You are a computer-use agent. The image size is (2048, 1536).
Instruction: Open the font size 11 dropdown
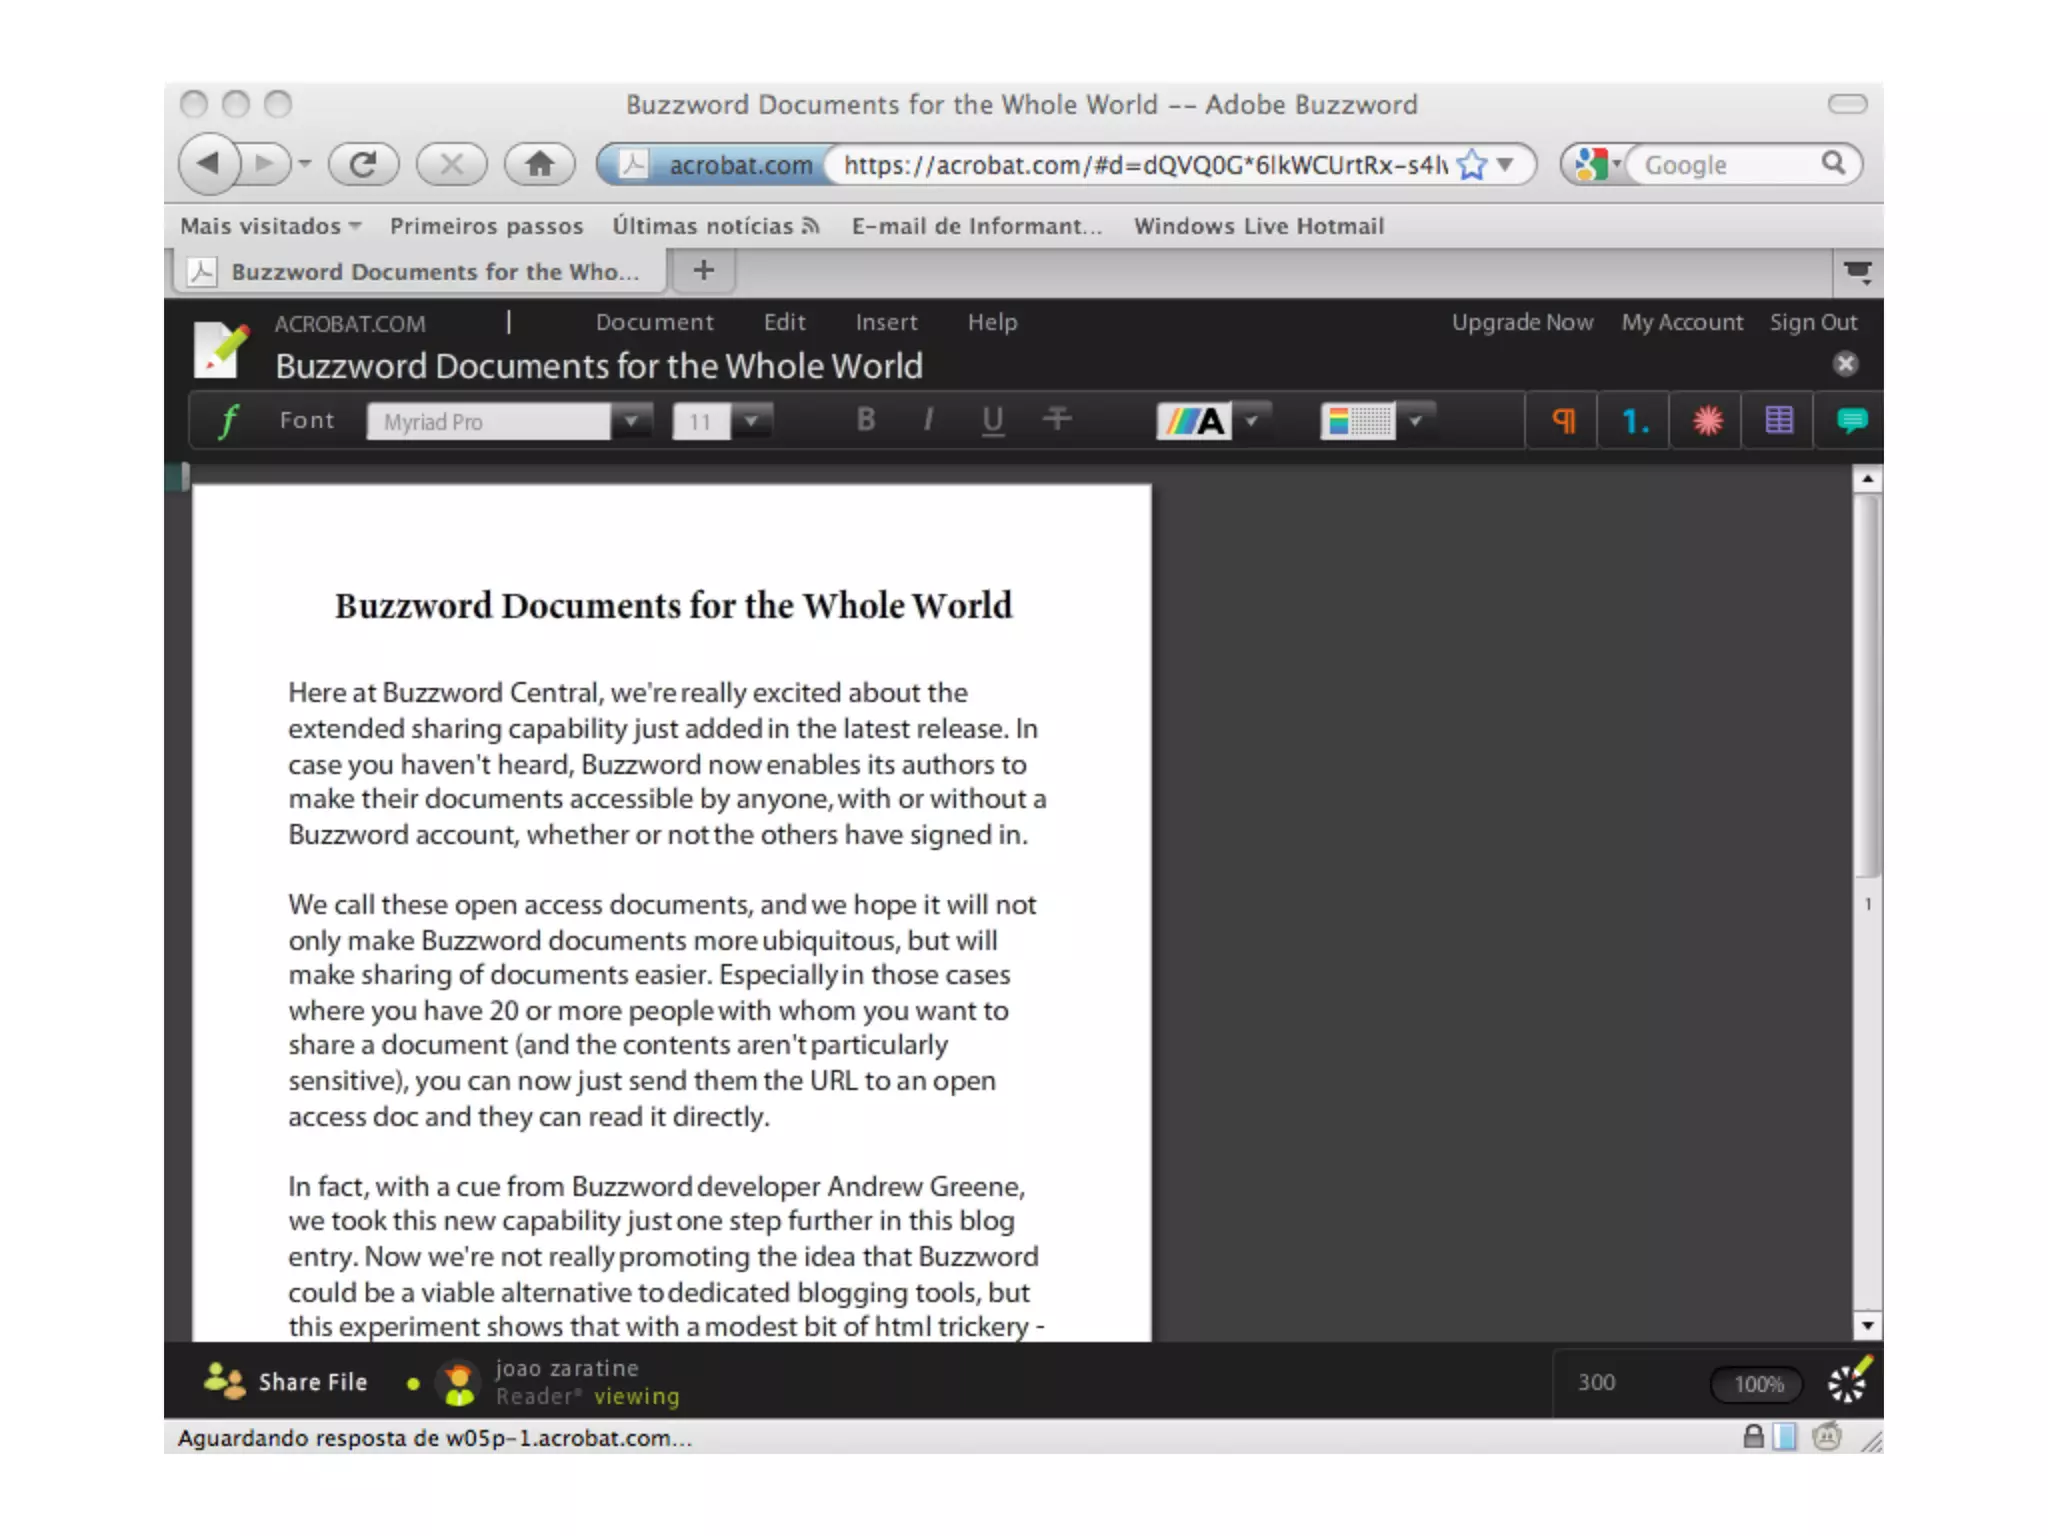[751, 421]
